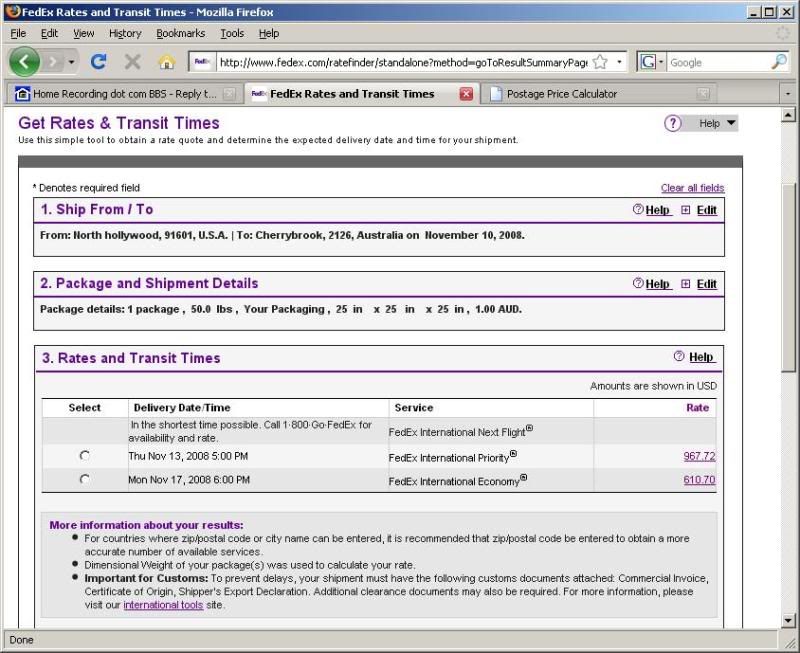Click the Rates and Transit Times help icon
The image size is (800, 653).
(x=679, y=356)
